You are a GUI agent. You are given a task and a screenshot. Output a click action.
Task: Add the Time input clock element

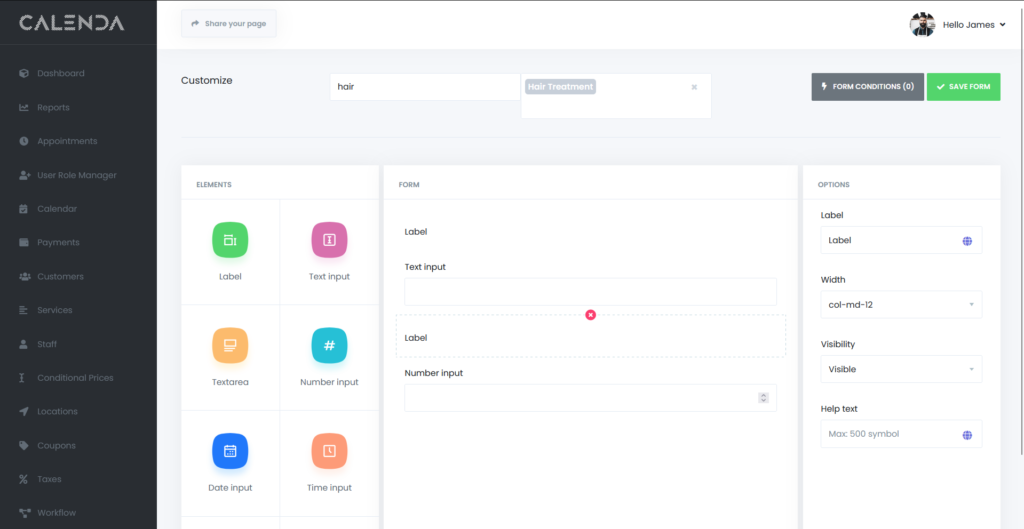coord(329,451)
